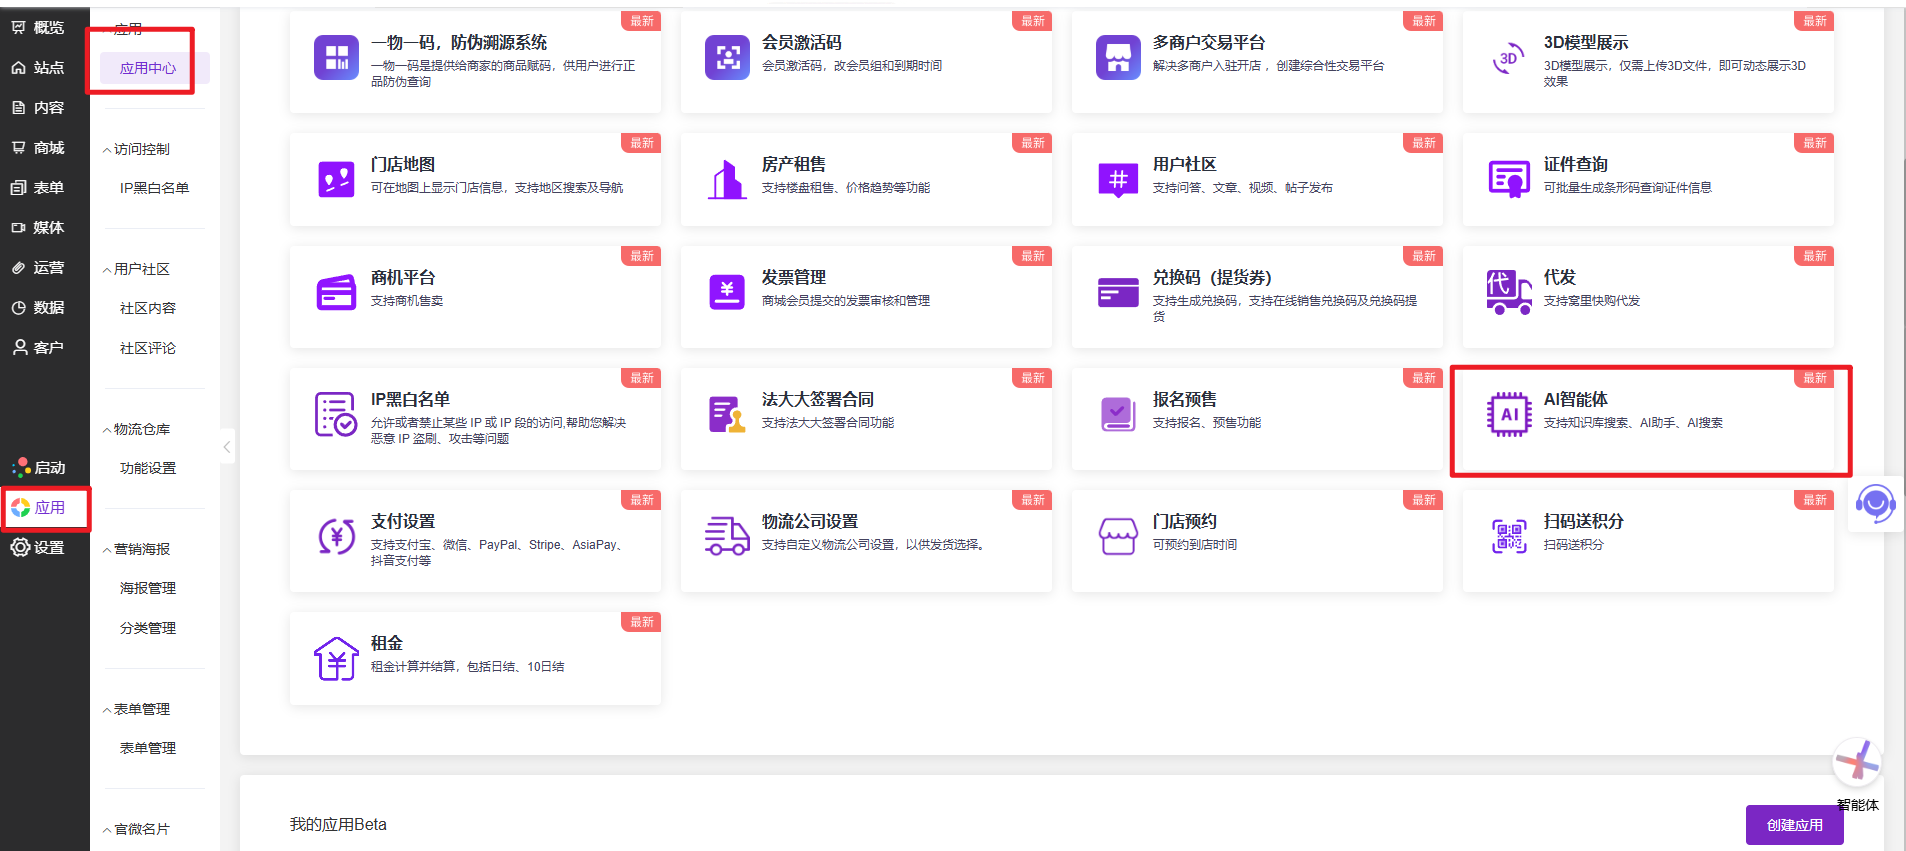Click the 门店预约 card title

point(1185,521)
